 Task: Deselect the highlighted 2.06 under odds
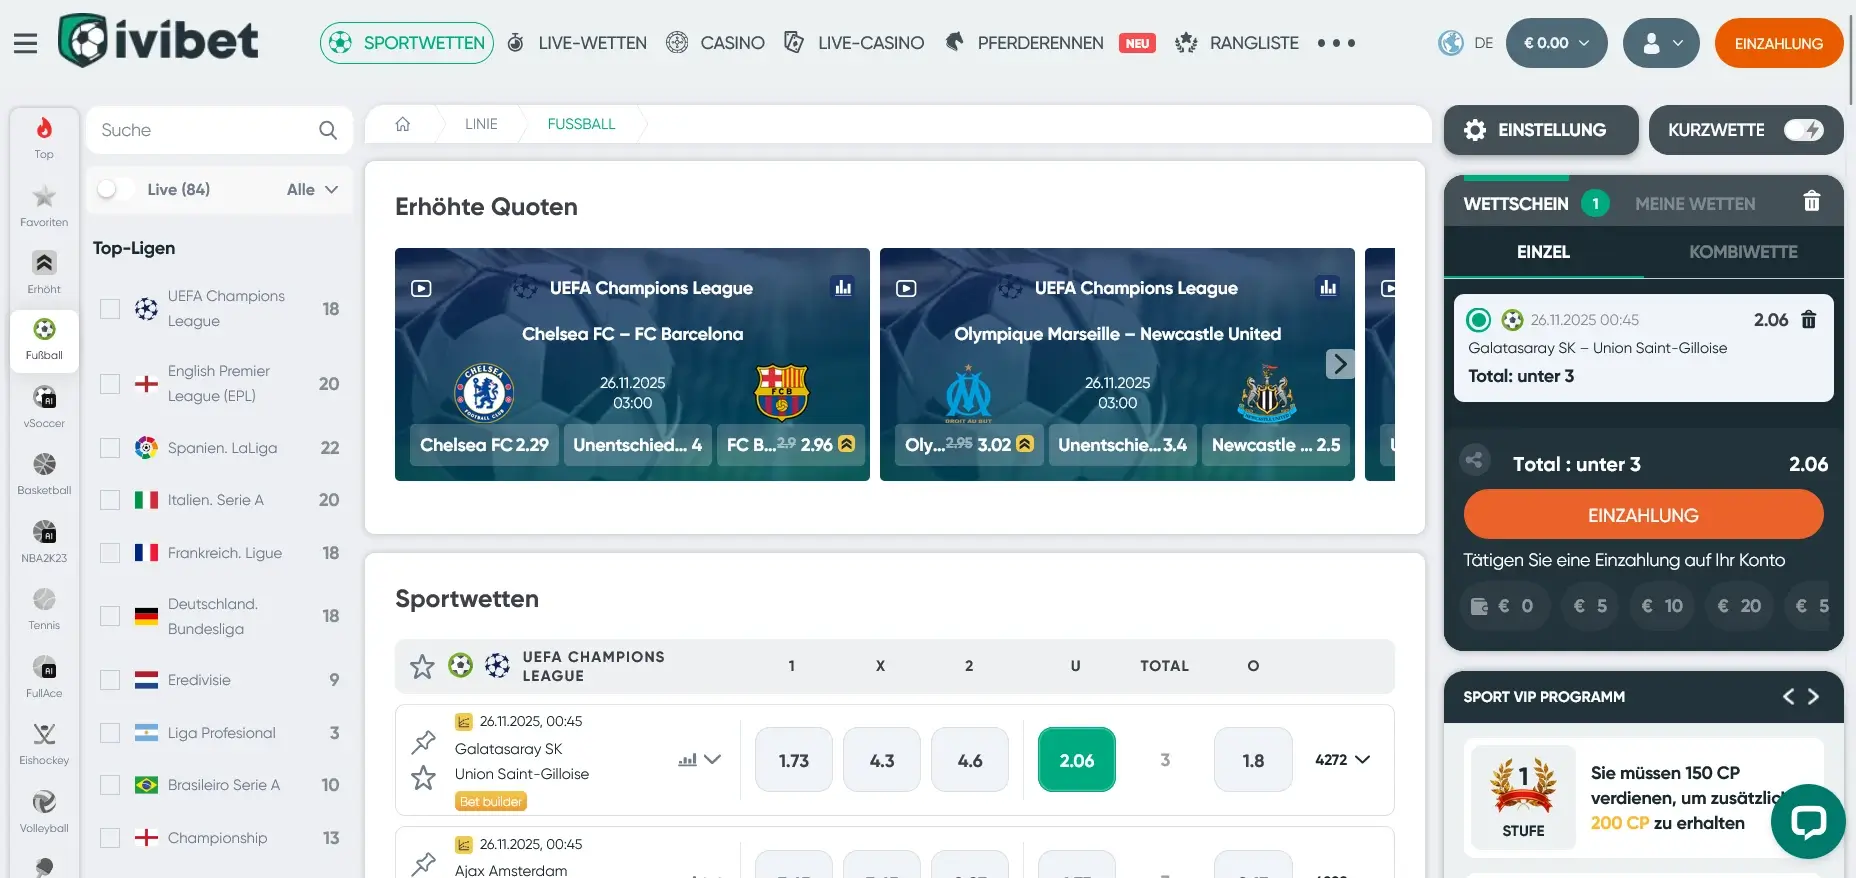coord(1077,760)
